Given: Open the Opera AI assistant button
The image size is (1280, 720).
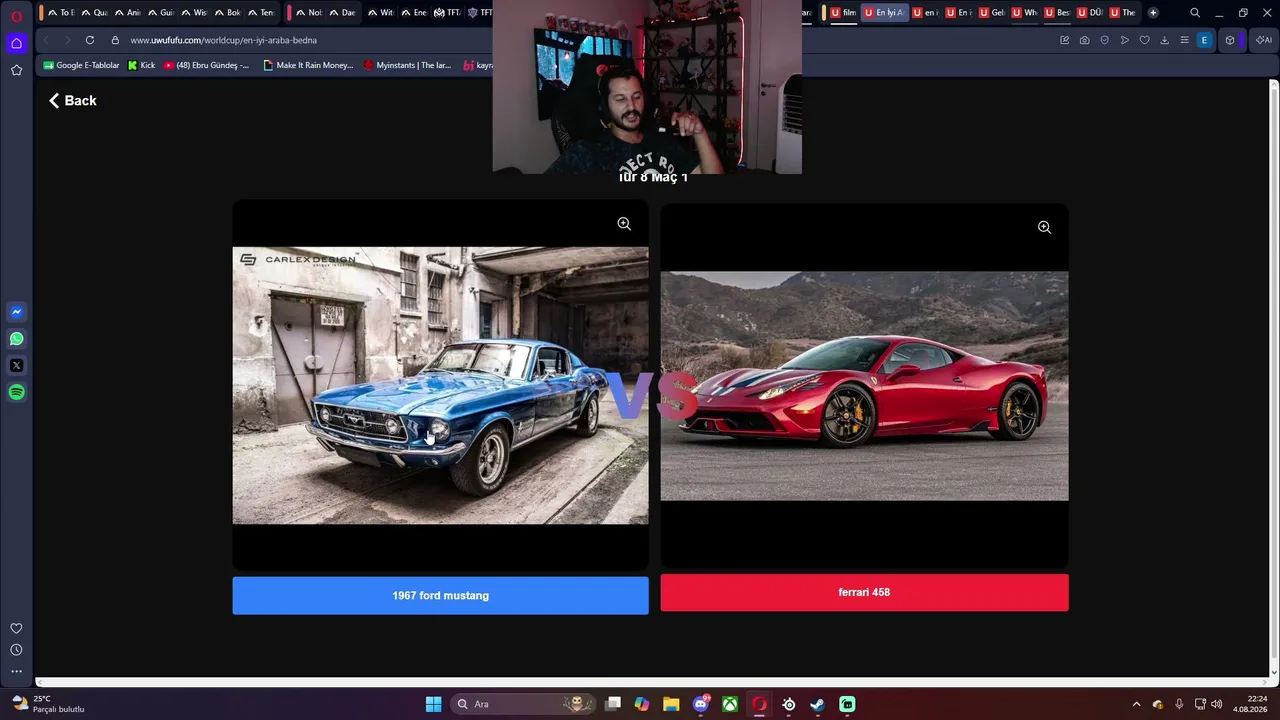Looking at the screenshot, I should [1264, 40].
